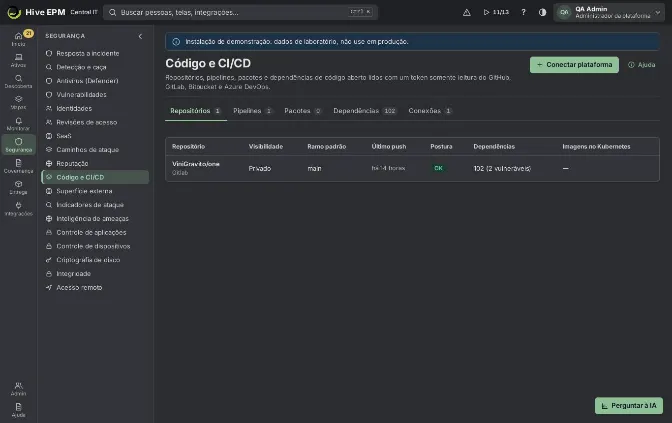Click the Repositório column header
This screenshot has width=672, height=423.
point(189,147)
